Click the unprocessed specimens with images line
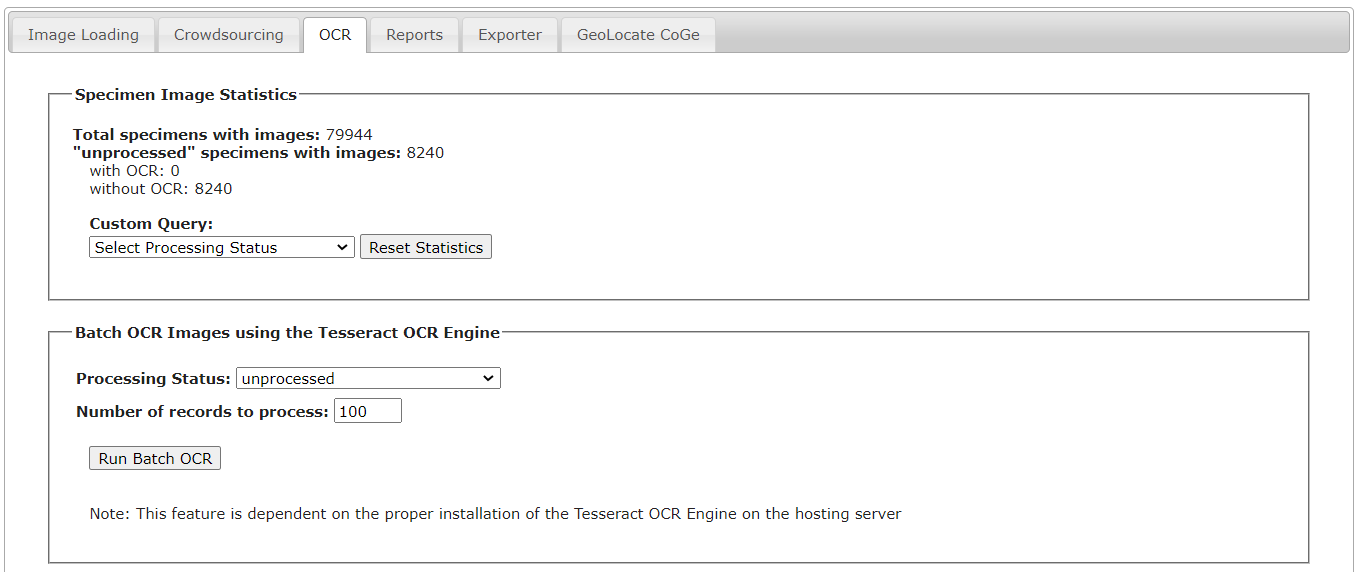Screen dimensions: 1363x572 pyautogui.click(x=258, y=153)
